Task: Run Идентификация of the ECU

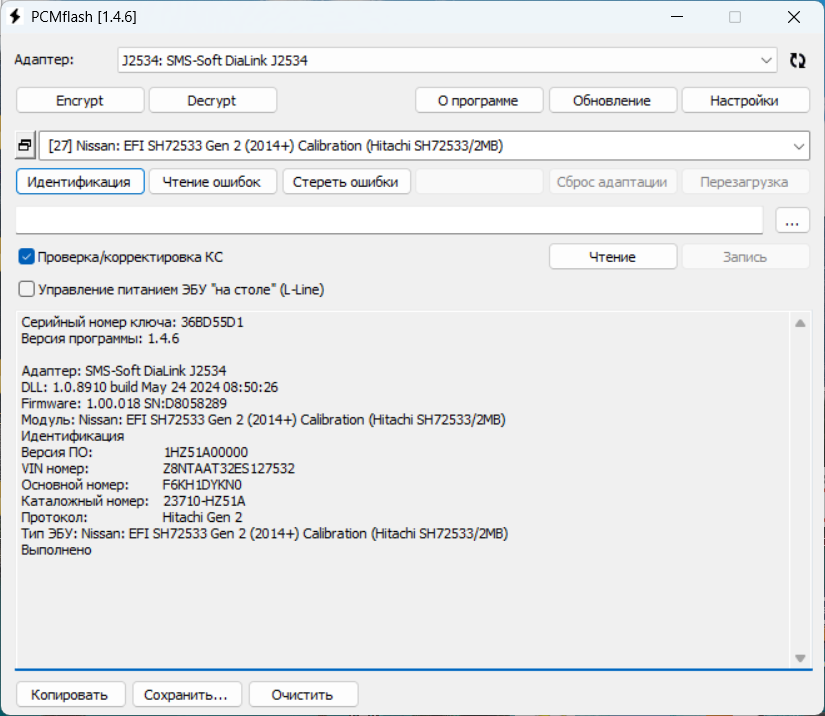Action: (x=80, y=181)
